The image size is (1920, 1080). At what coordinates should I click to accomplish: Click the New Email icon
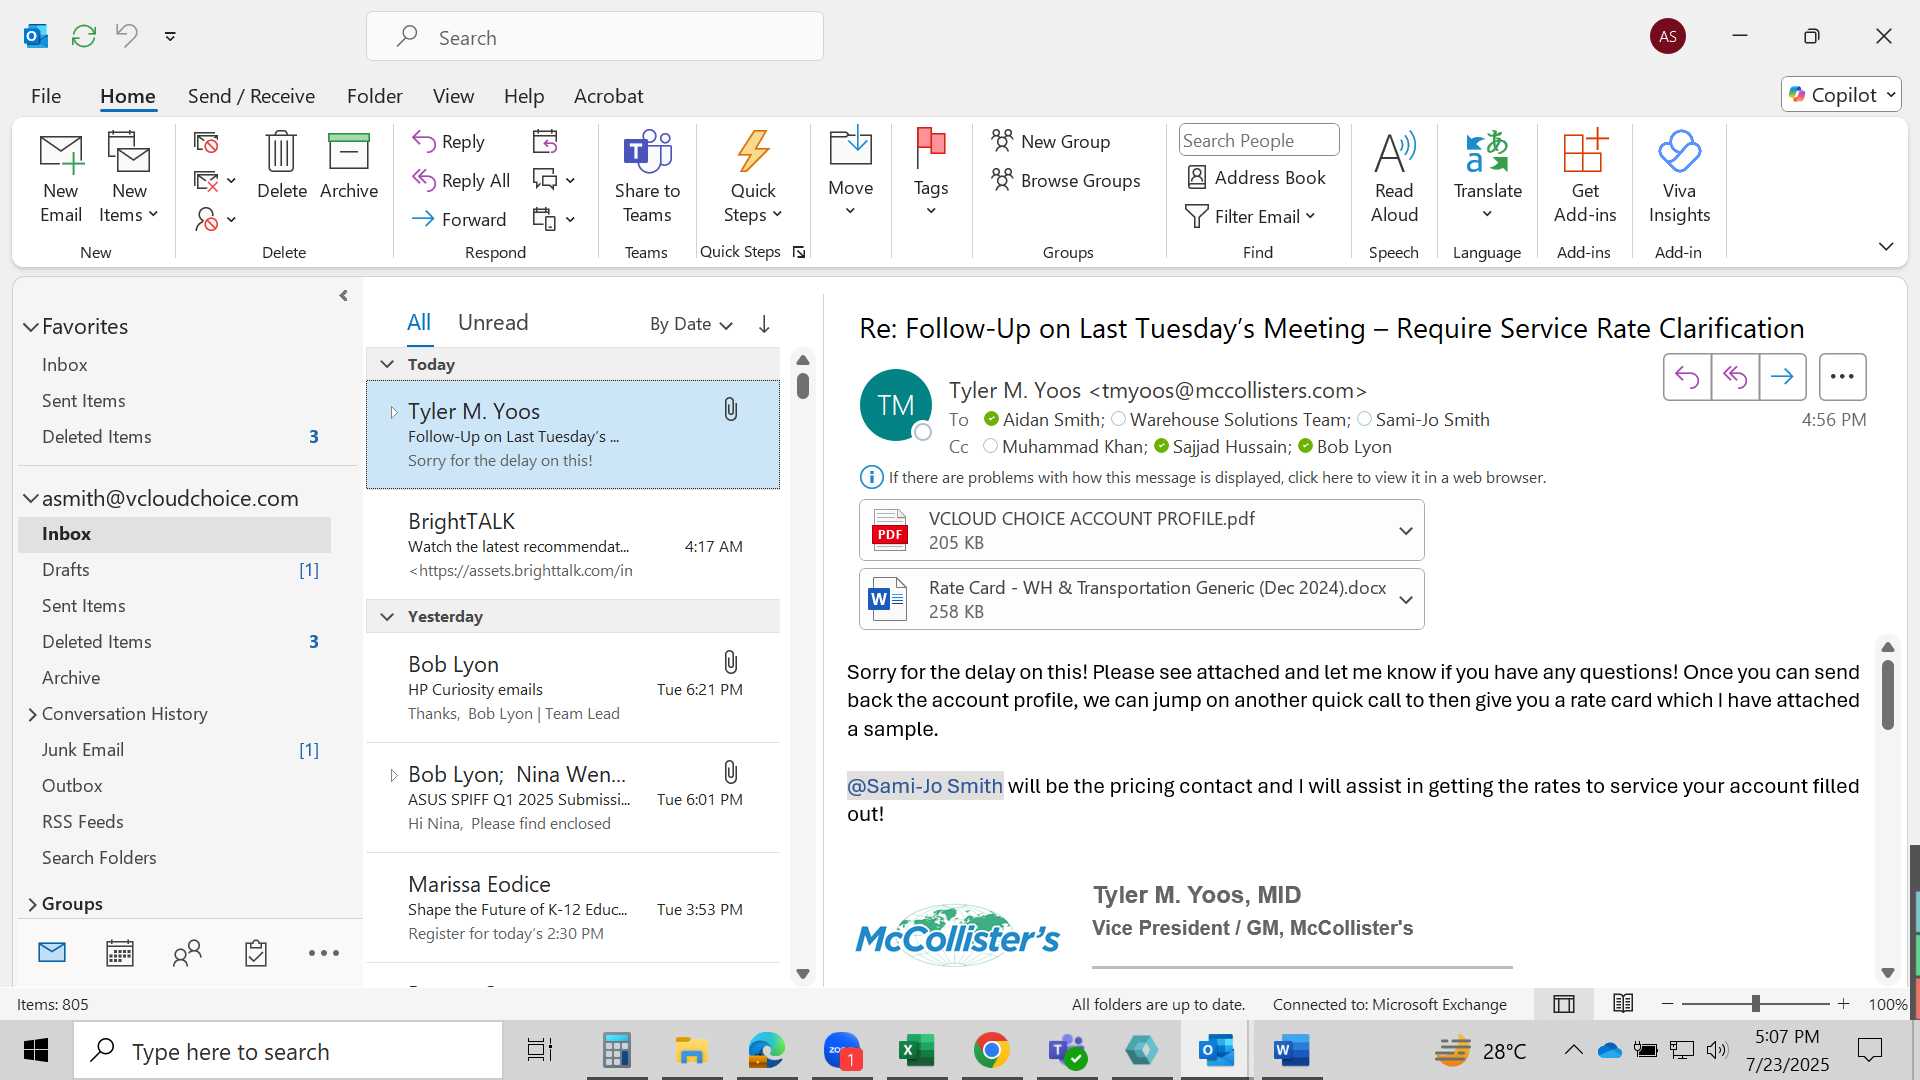(x=61, y=152)
